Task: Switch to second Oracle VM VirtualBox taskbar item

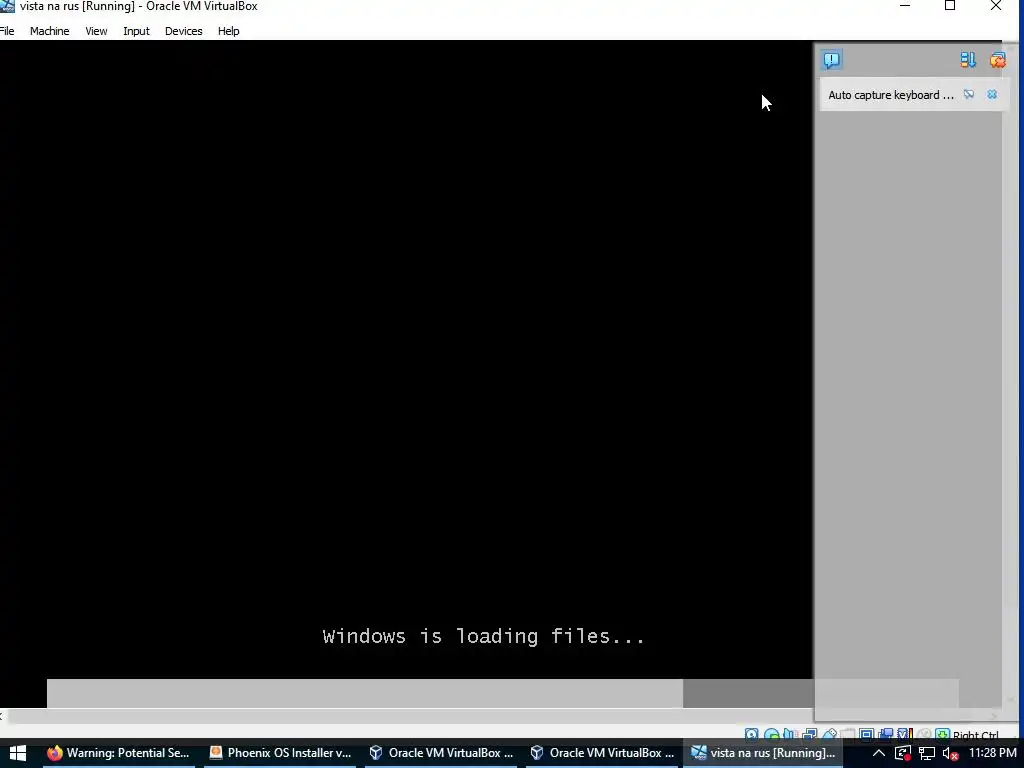Action: click(602, 753)
